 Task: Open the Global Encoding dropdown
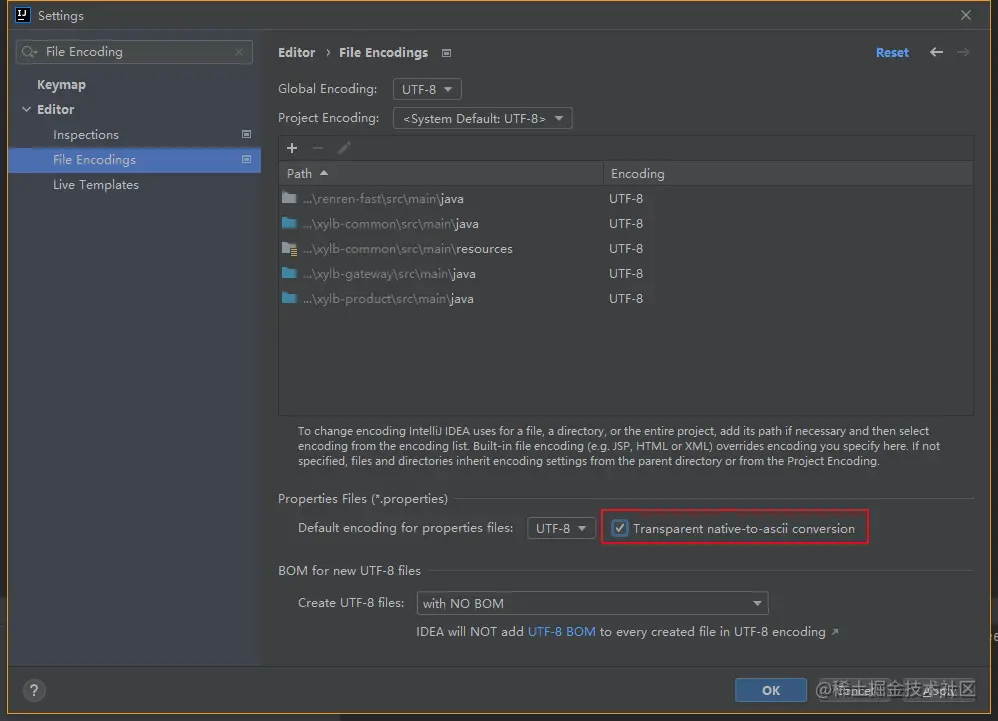click(427, 88)
